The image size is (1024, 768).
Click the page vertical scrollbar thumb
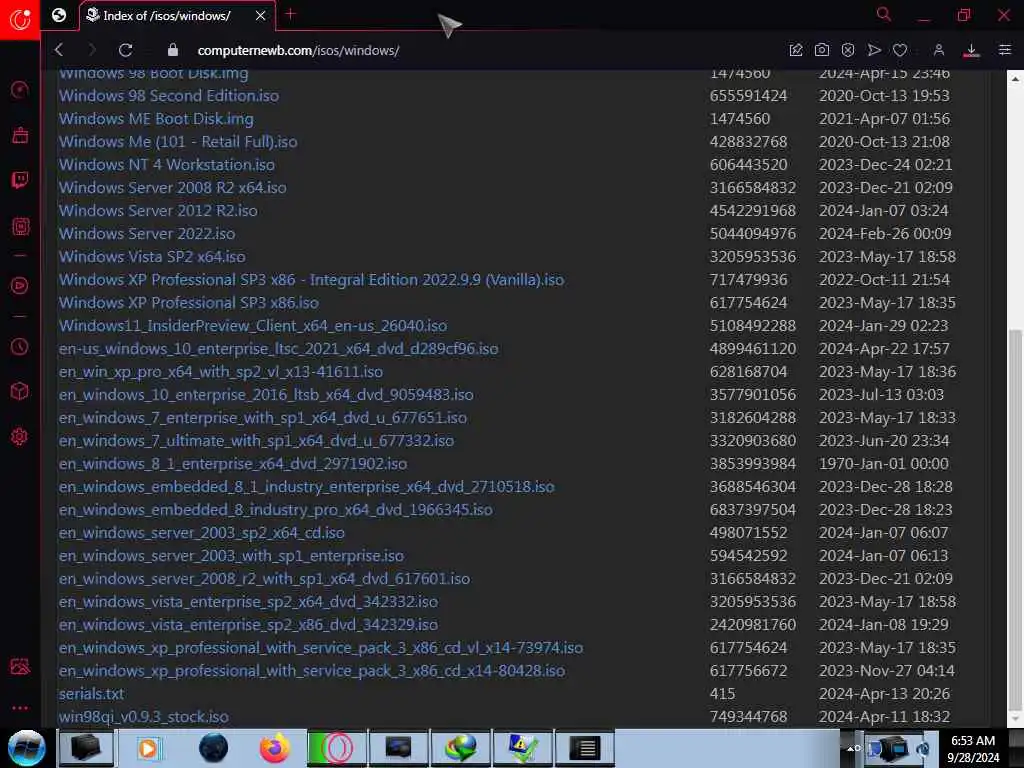[1015, 519]
